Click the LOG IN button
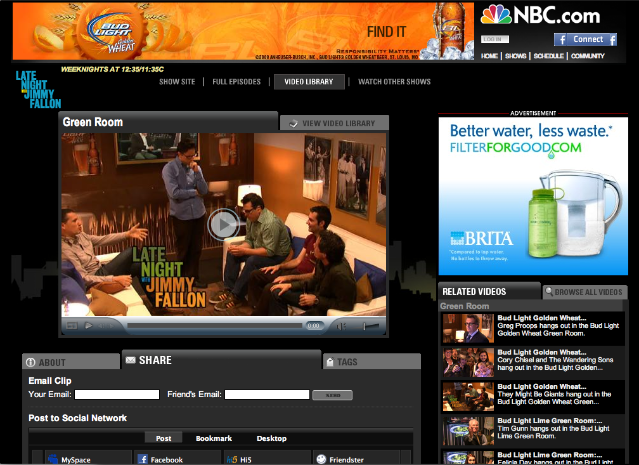This screenshot has width=639, height=465. 495,39
